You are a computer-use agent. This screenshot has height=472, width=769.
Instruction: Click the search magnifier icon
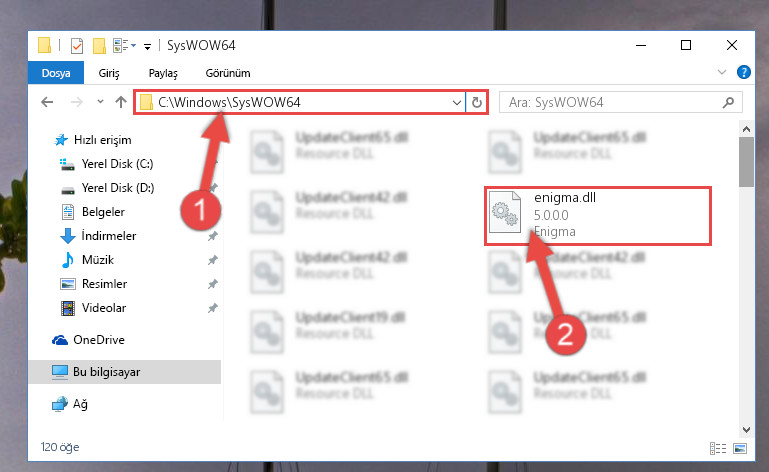coord(728,103)
